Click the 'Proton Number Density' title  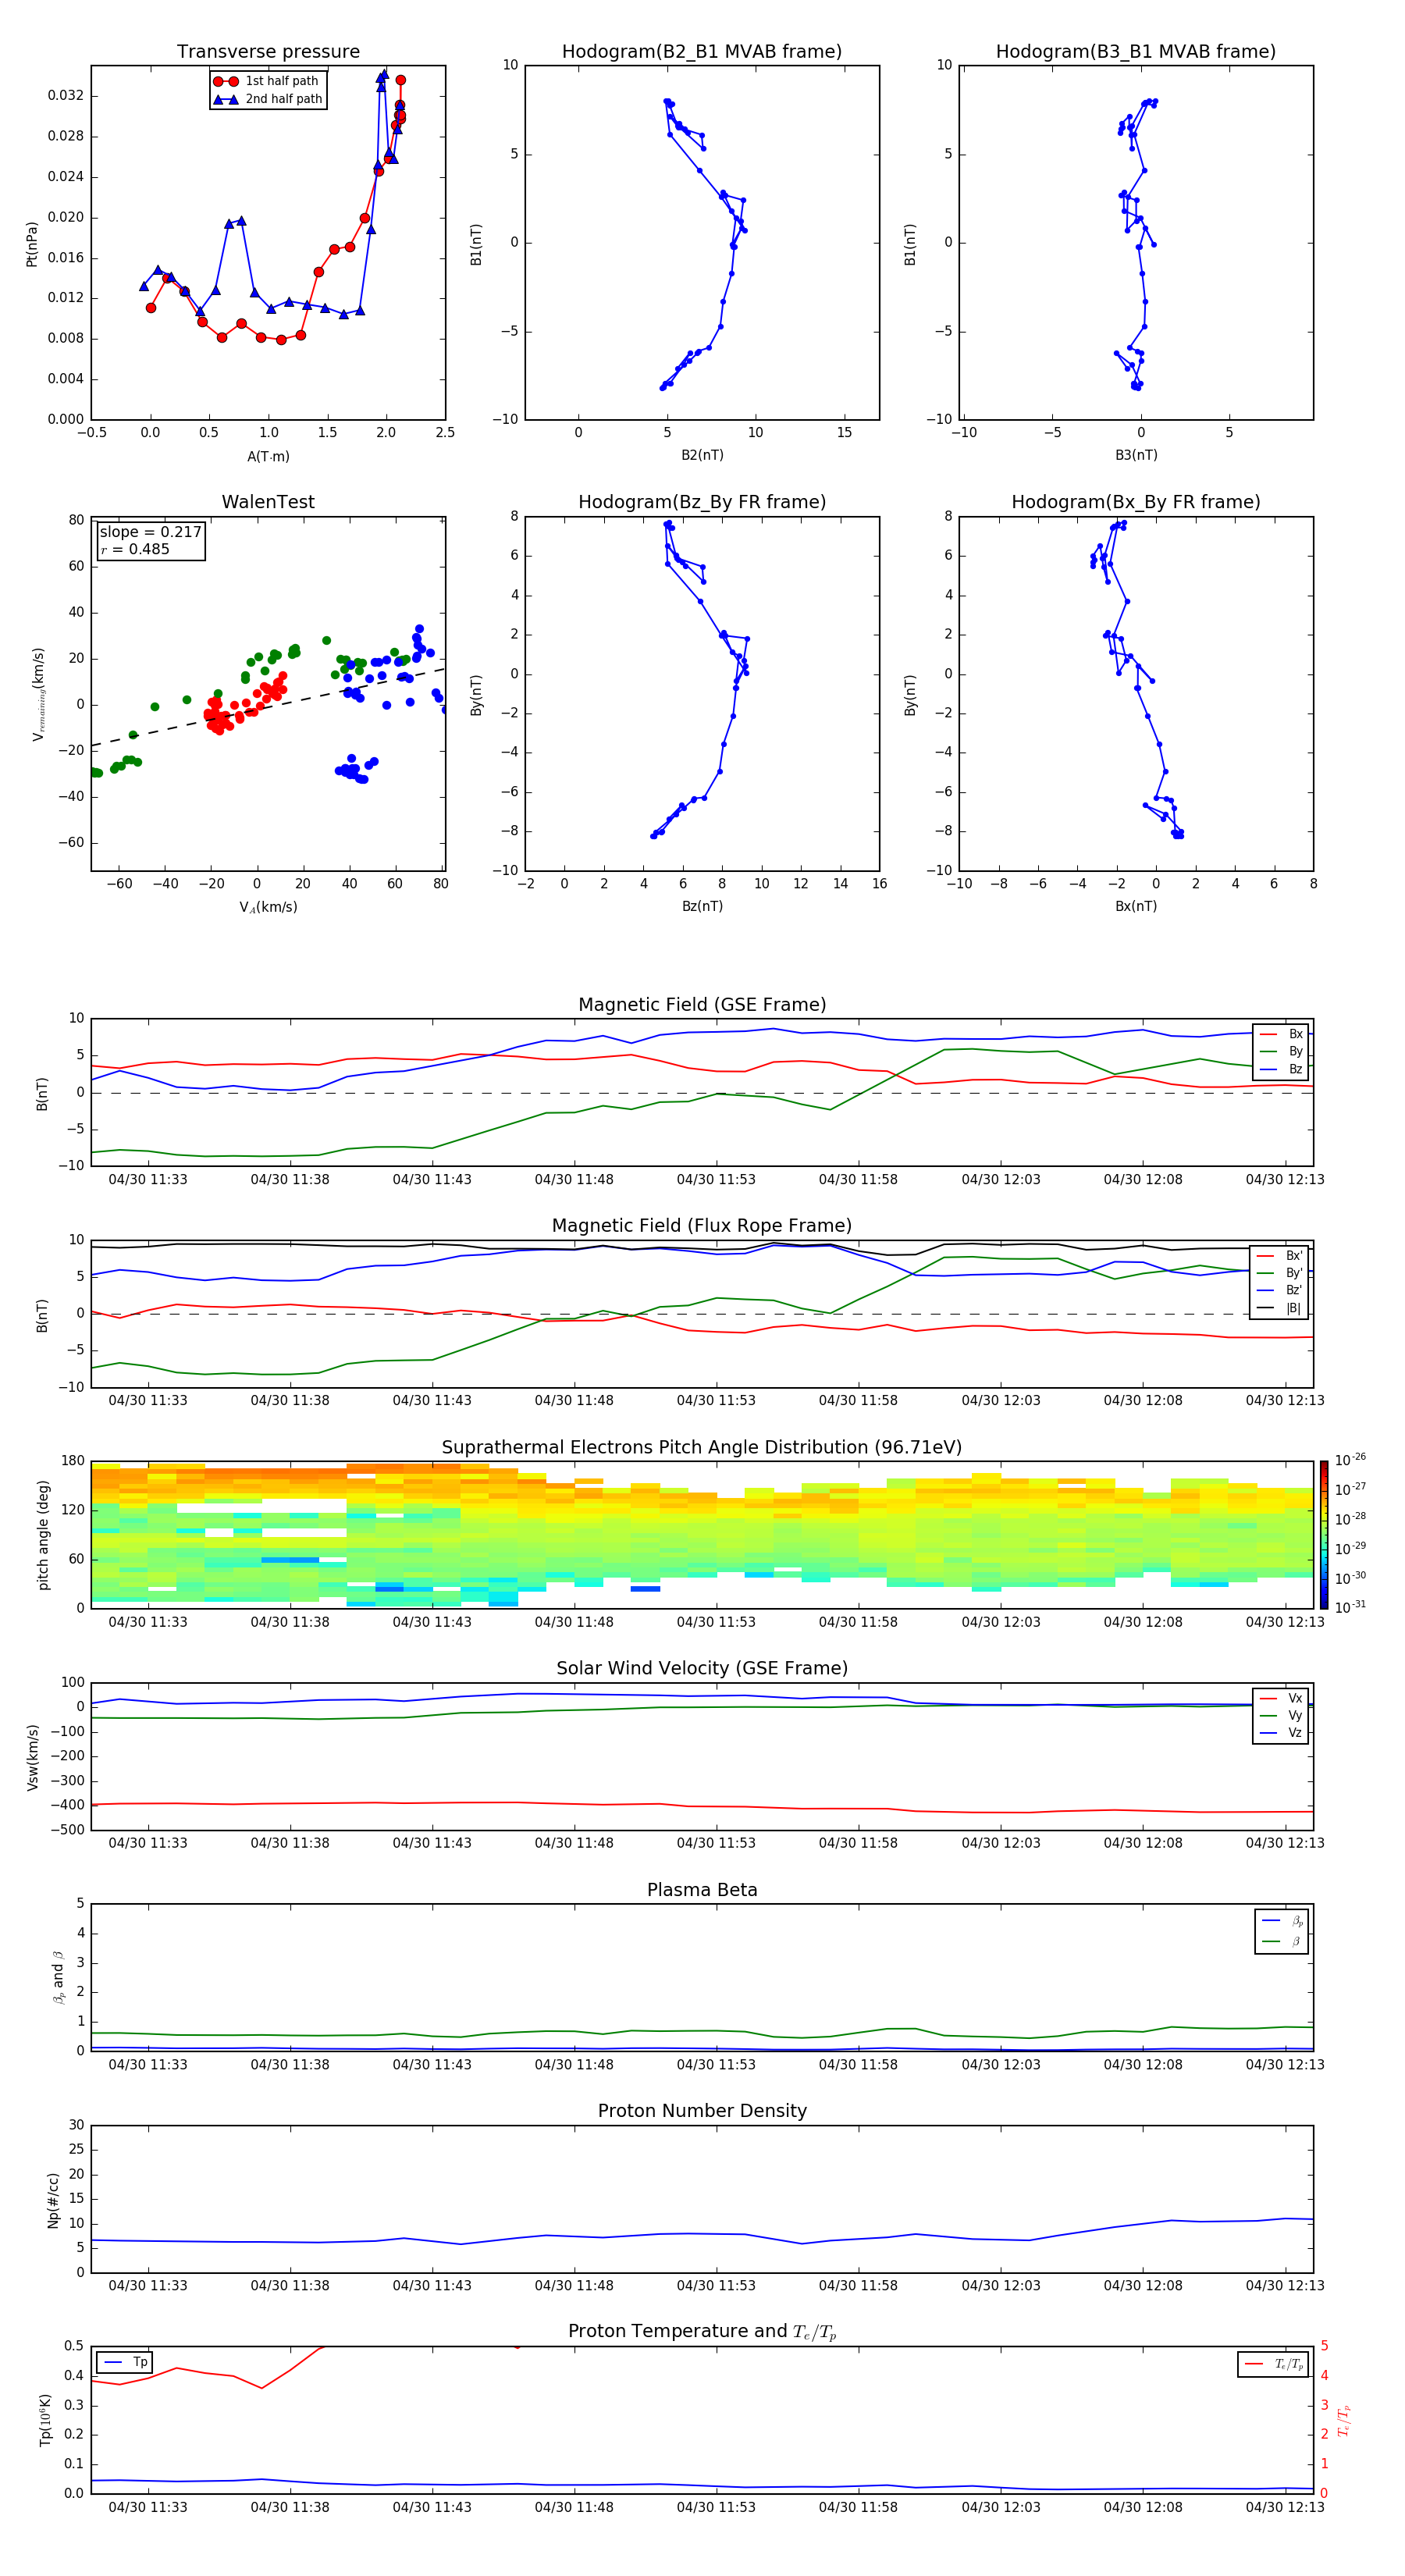tap(702, 2112)
